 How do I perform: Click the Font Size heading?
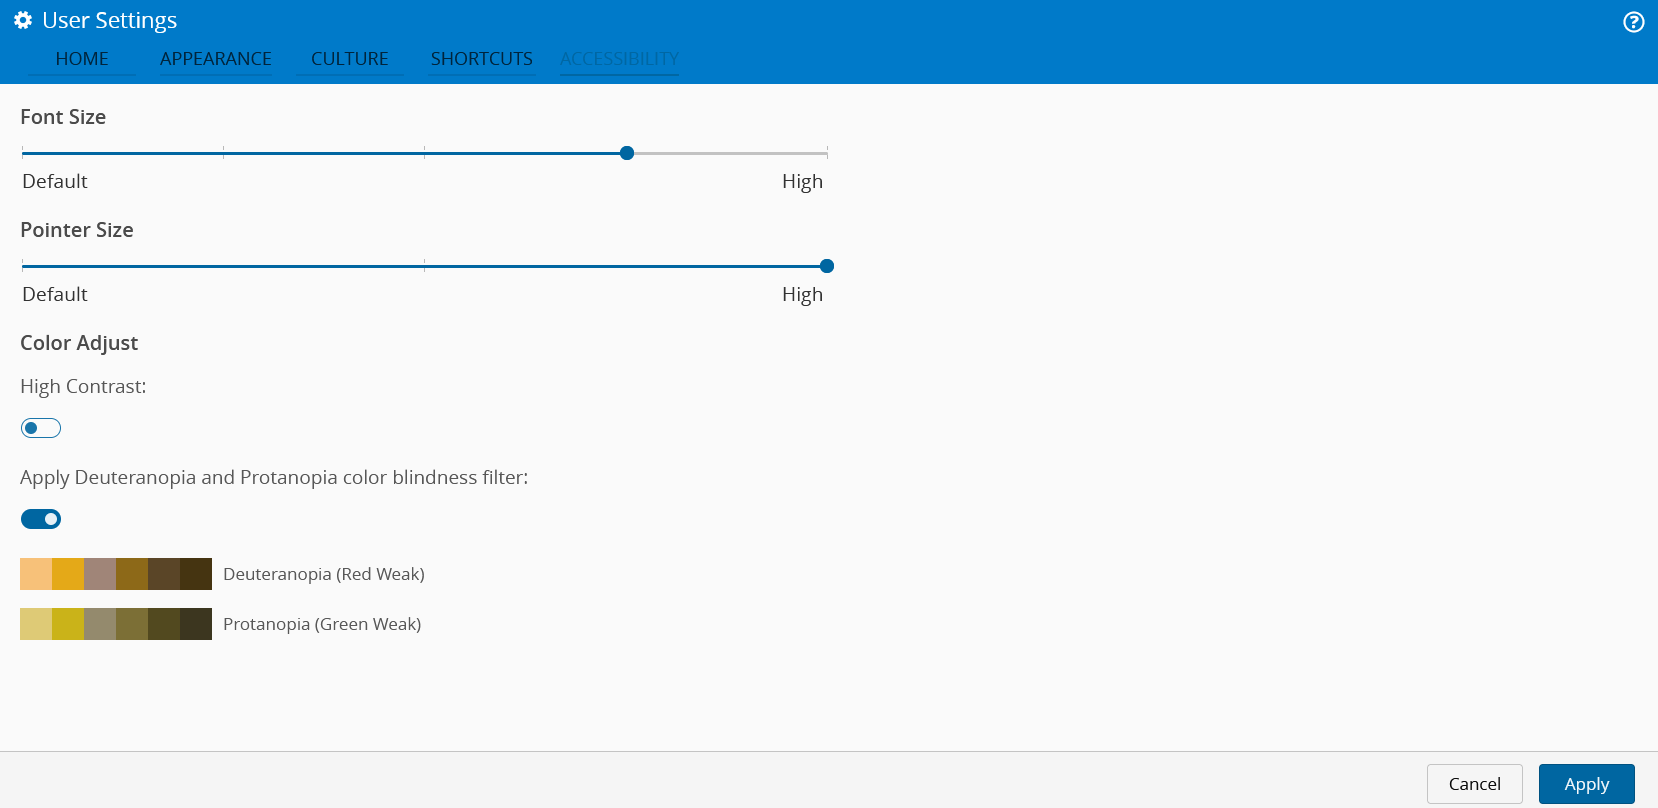63,117
